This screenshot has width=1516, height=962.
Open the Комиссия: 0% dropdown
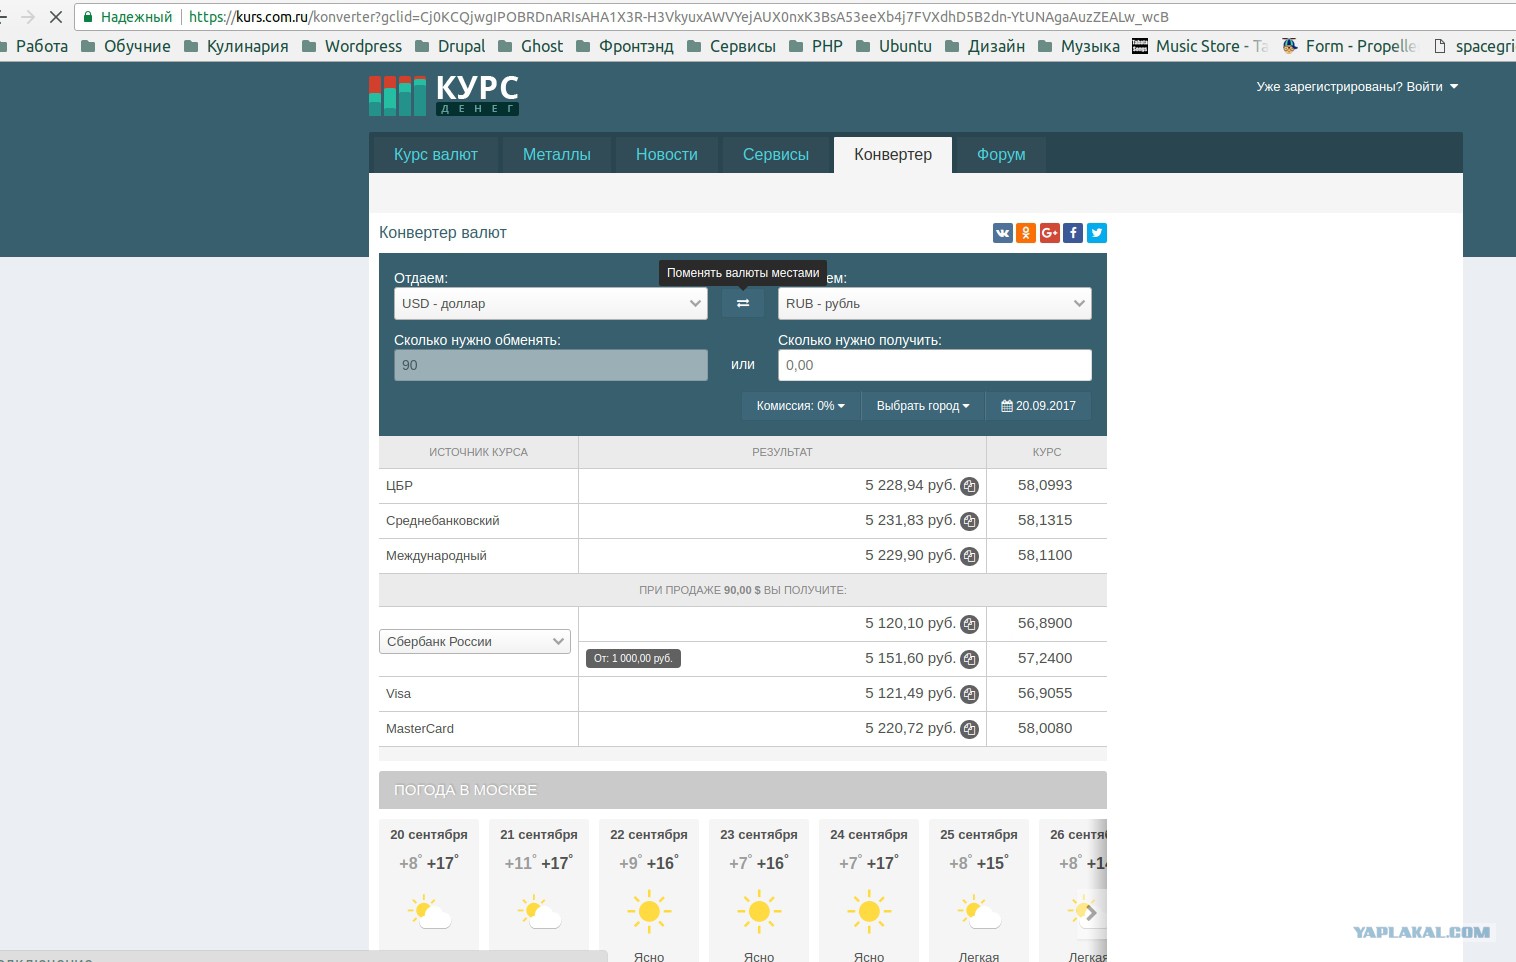[x=801, y=406]
